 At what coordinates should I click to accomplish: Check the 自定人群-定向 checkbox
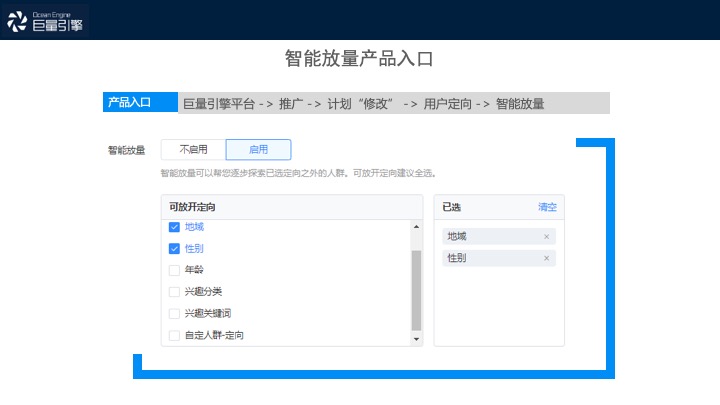[x=174, y=335]
